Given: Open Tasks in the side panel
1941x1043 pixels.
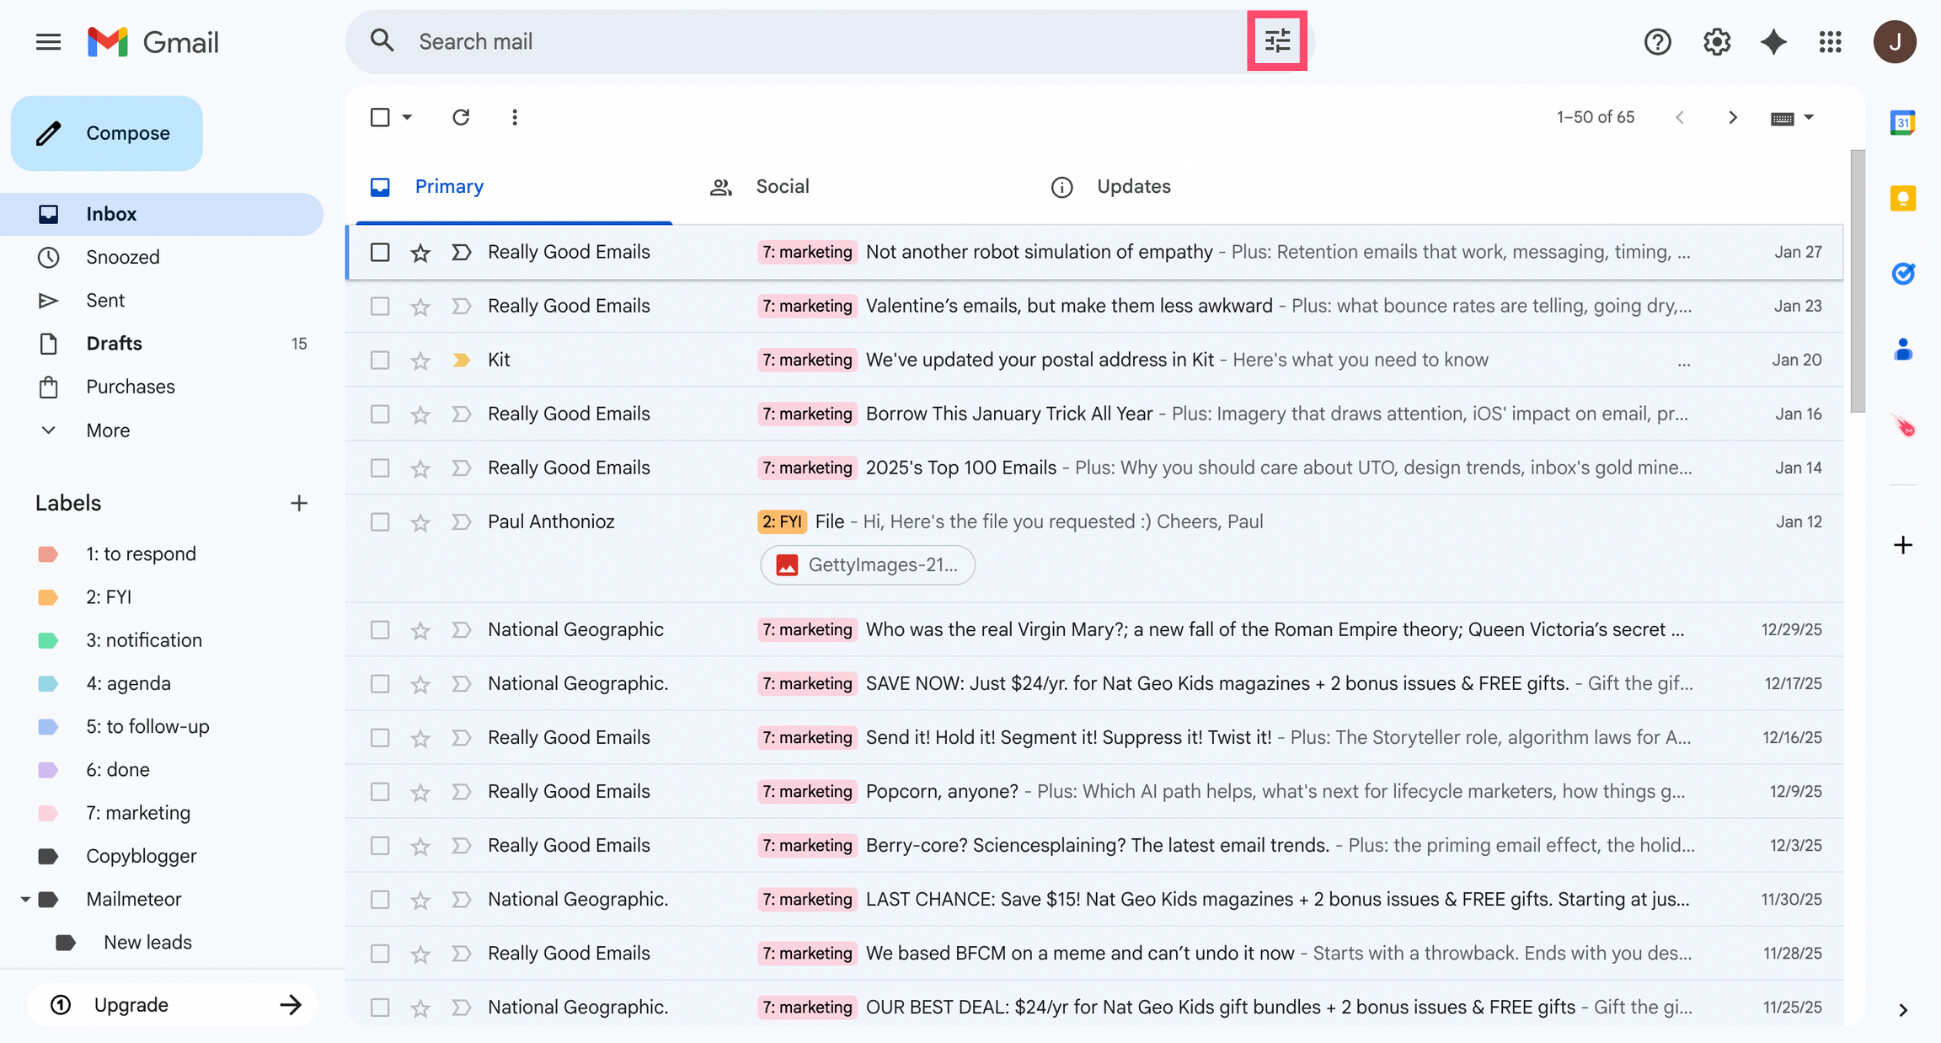Looking at the screenshot, I should [1903, 273].
